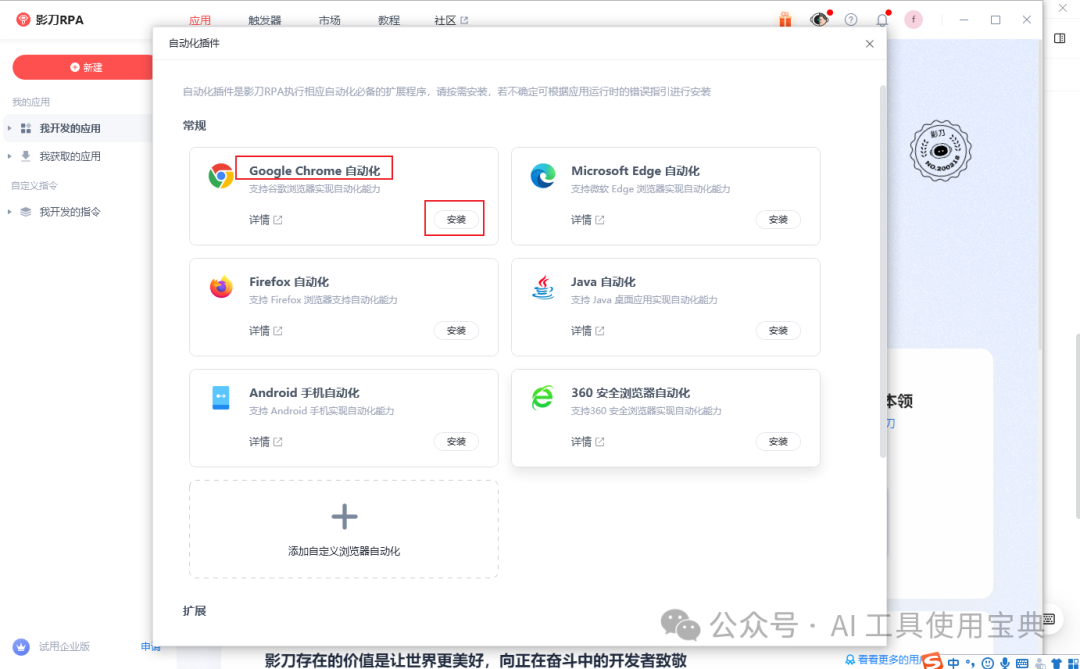
Task: Open the help question mark icon
Action: coord(851,20)
